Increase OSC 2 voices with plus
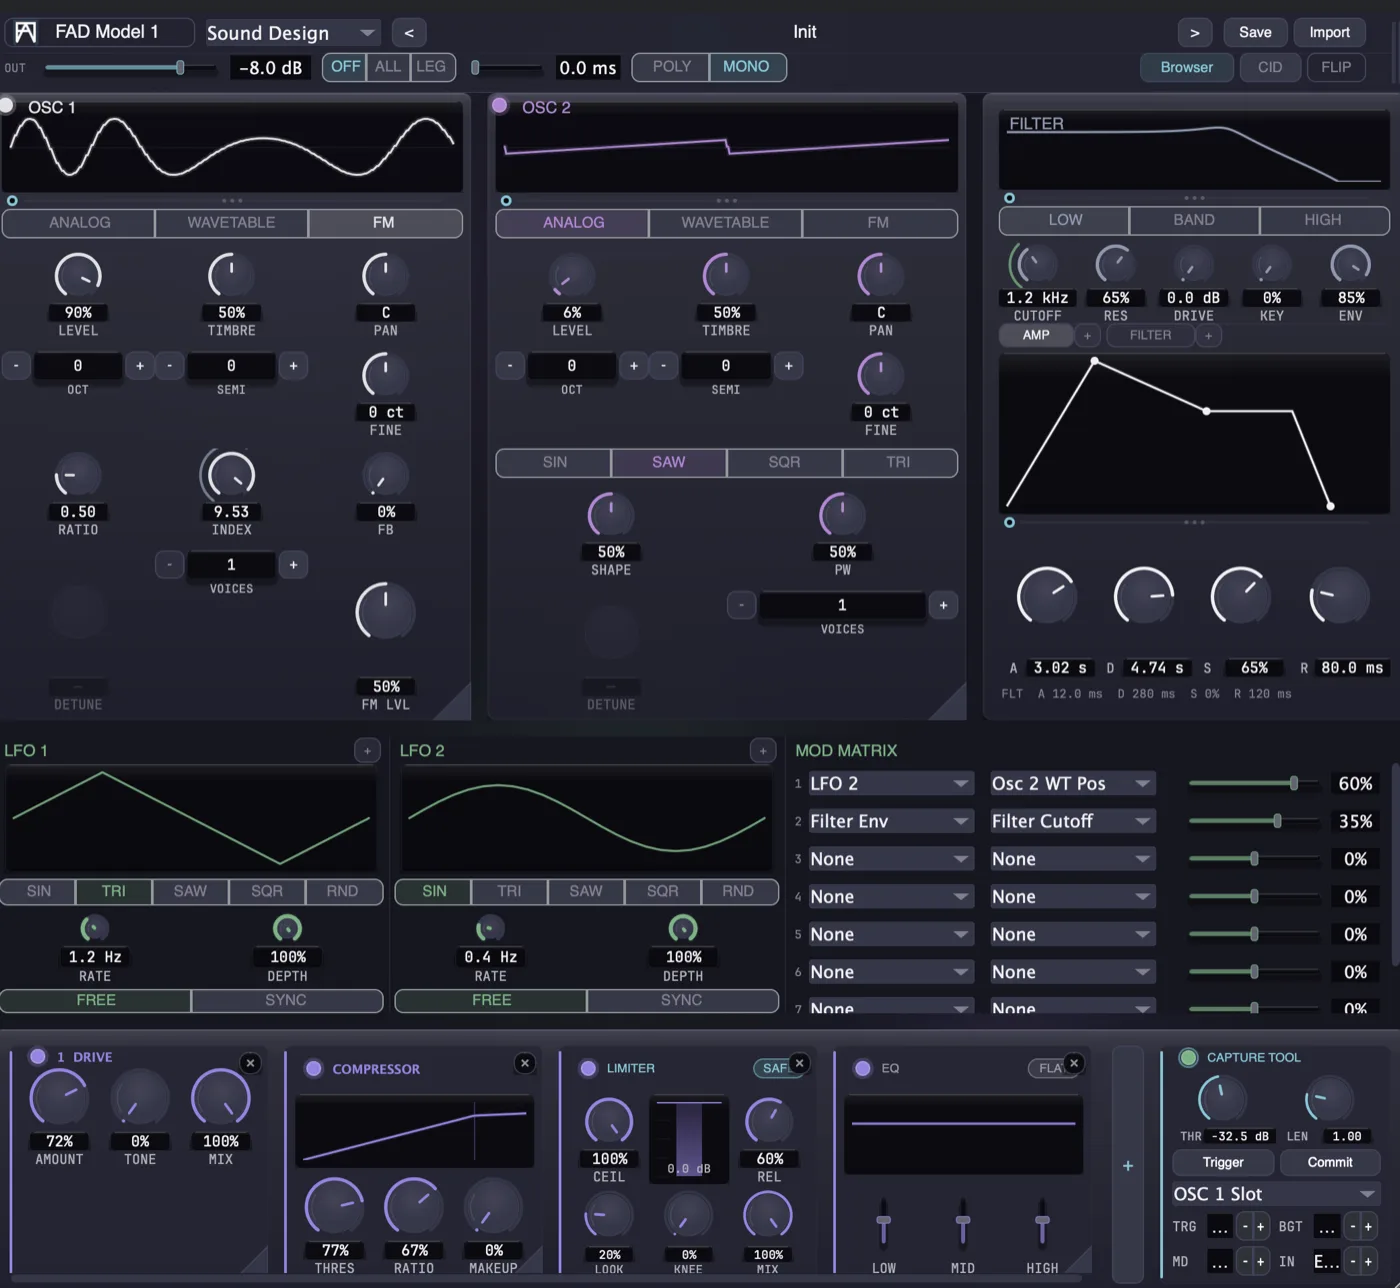This screenshot has width=1400, height=1288. (943, 605)
